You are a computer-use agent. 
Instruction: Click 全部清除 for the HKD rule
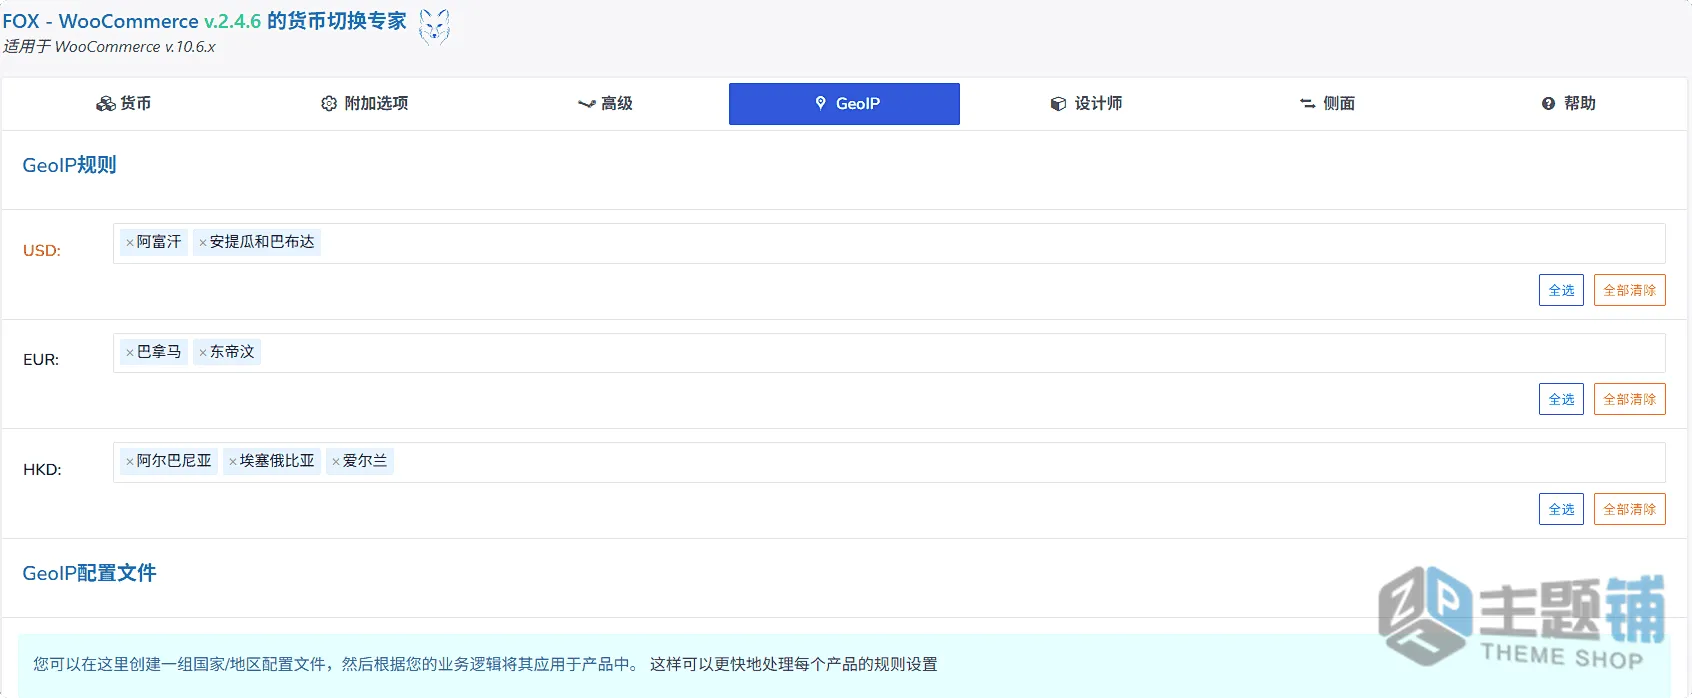coord(1629,509)
